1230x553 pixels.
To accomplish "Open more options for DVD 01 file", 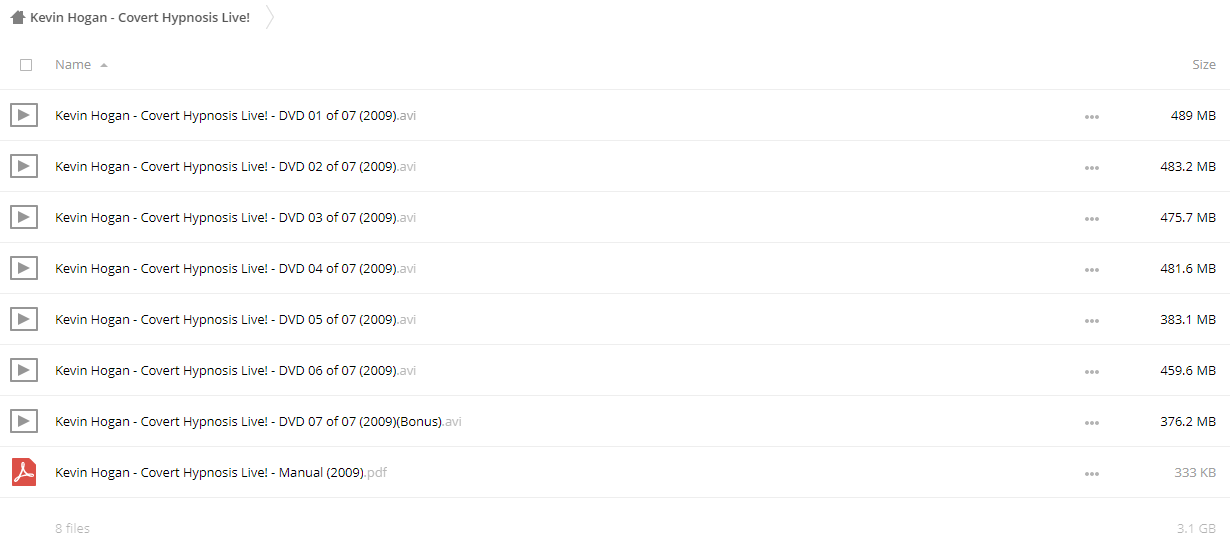I will click(x=1091, y=117).
